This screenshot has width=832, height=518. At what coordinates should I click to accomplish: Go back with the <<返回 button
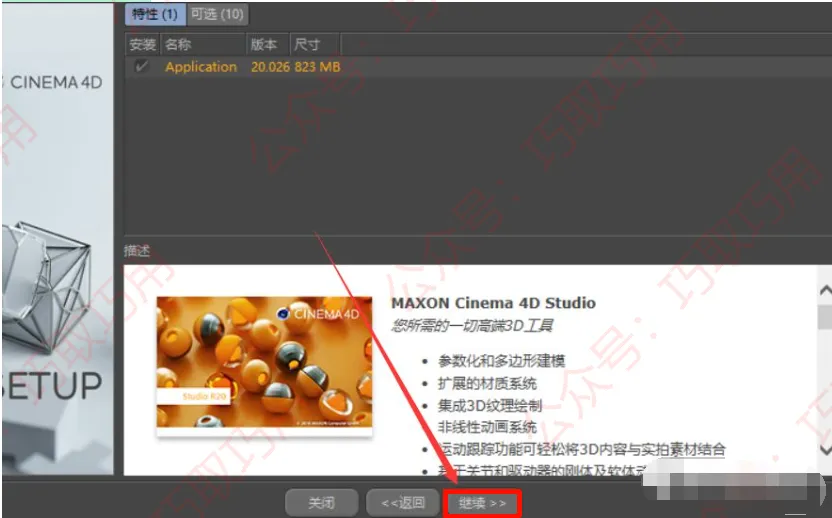(x=403, y=502)
